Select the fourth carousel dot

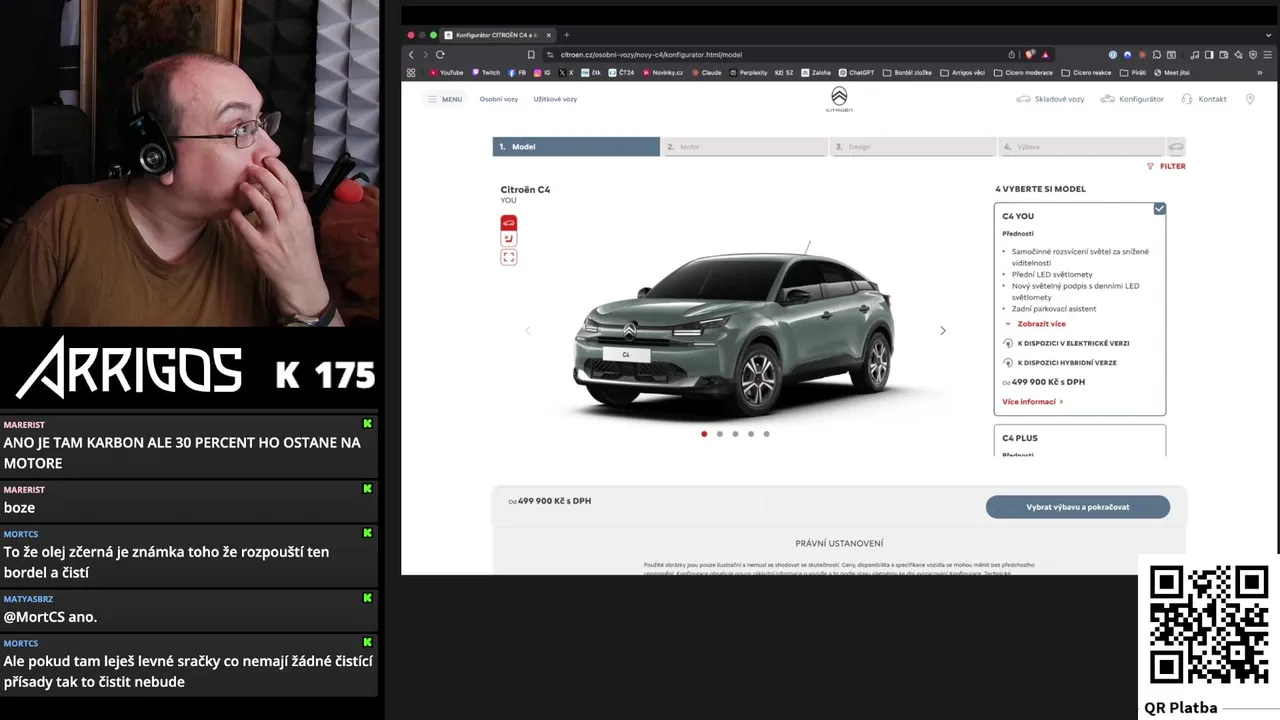pyautogui.click(x=751, y=434)
